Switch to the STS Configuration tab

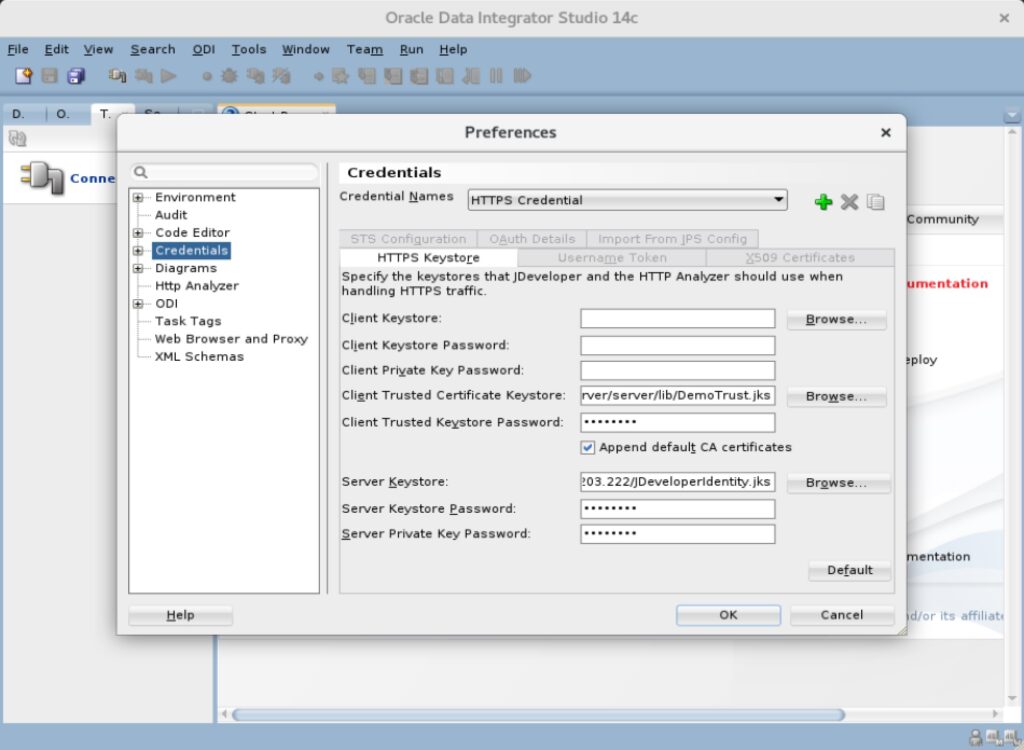(408, 239)
